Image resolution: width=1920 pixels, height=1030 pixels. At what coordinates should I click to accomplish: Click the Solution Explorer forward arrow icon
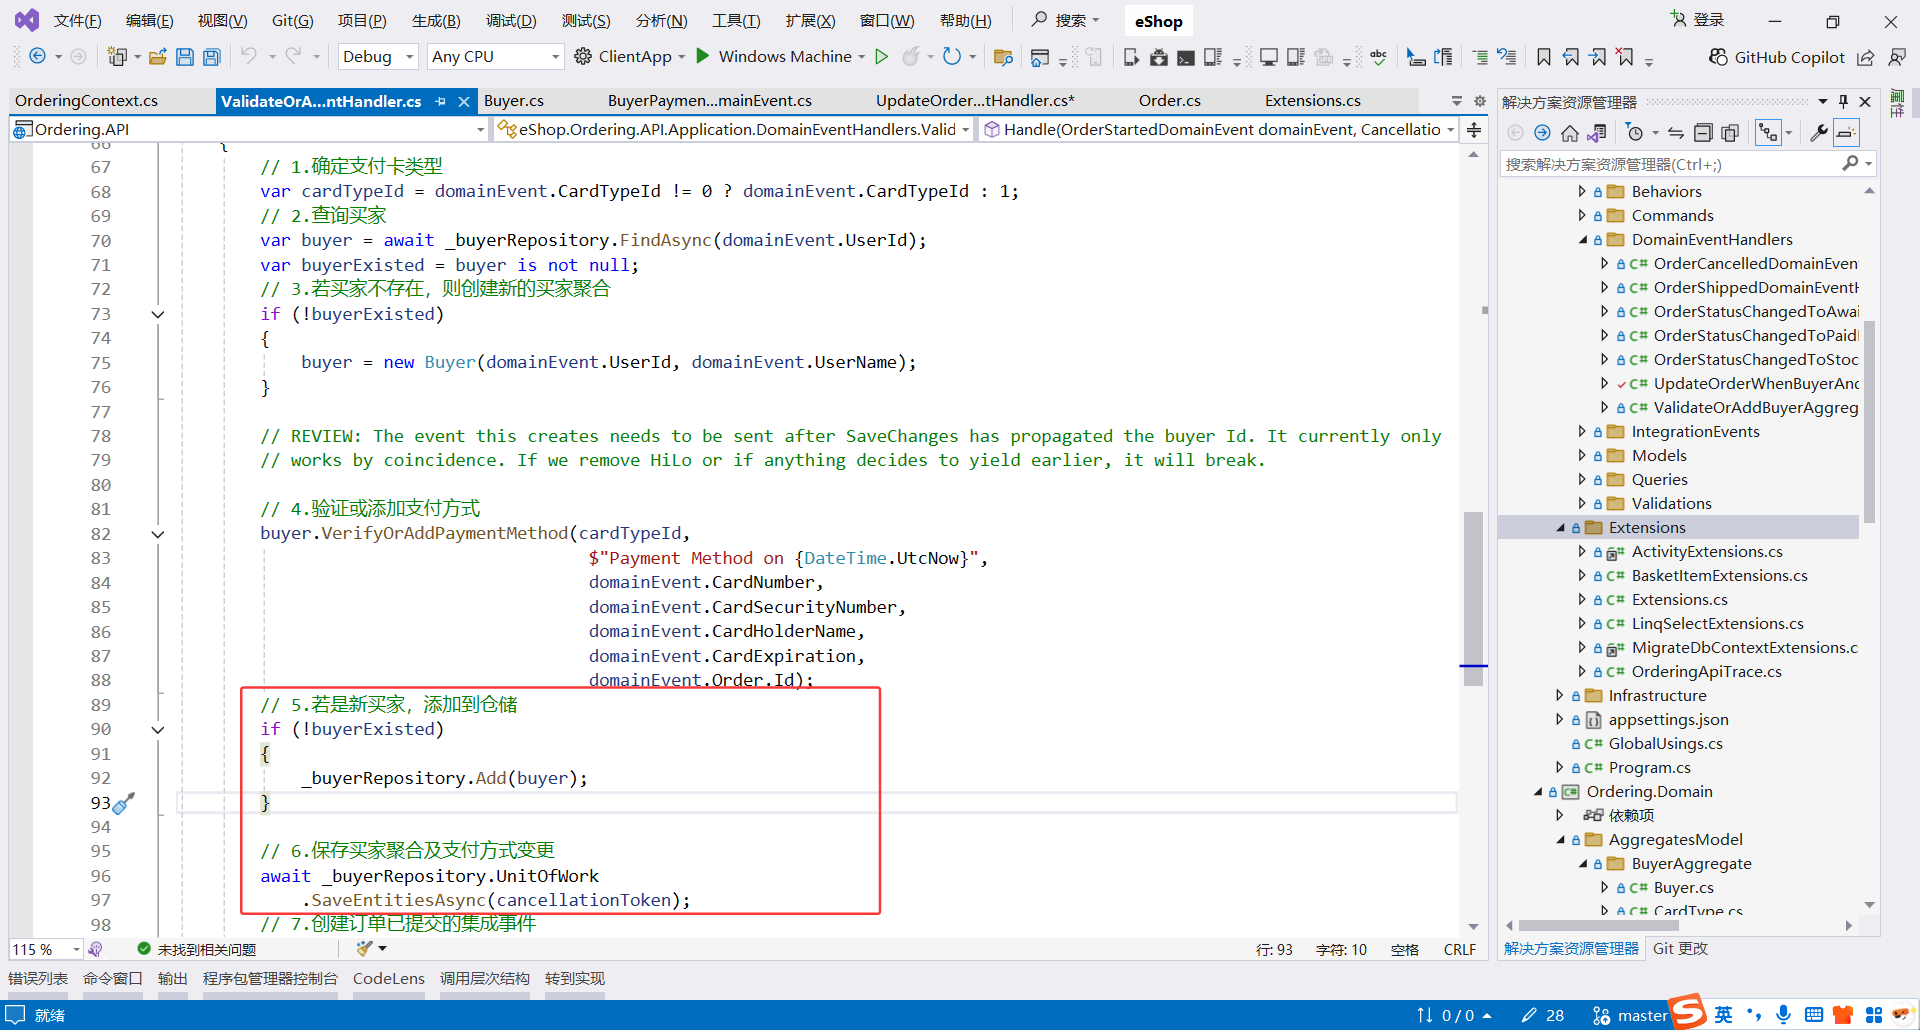[1542, 132]
